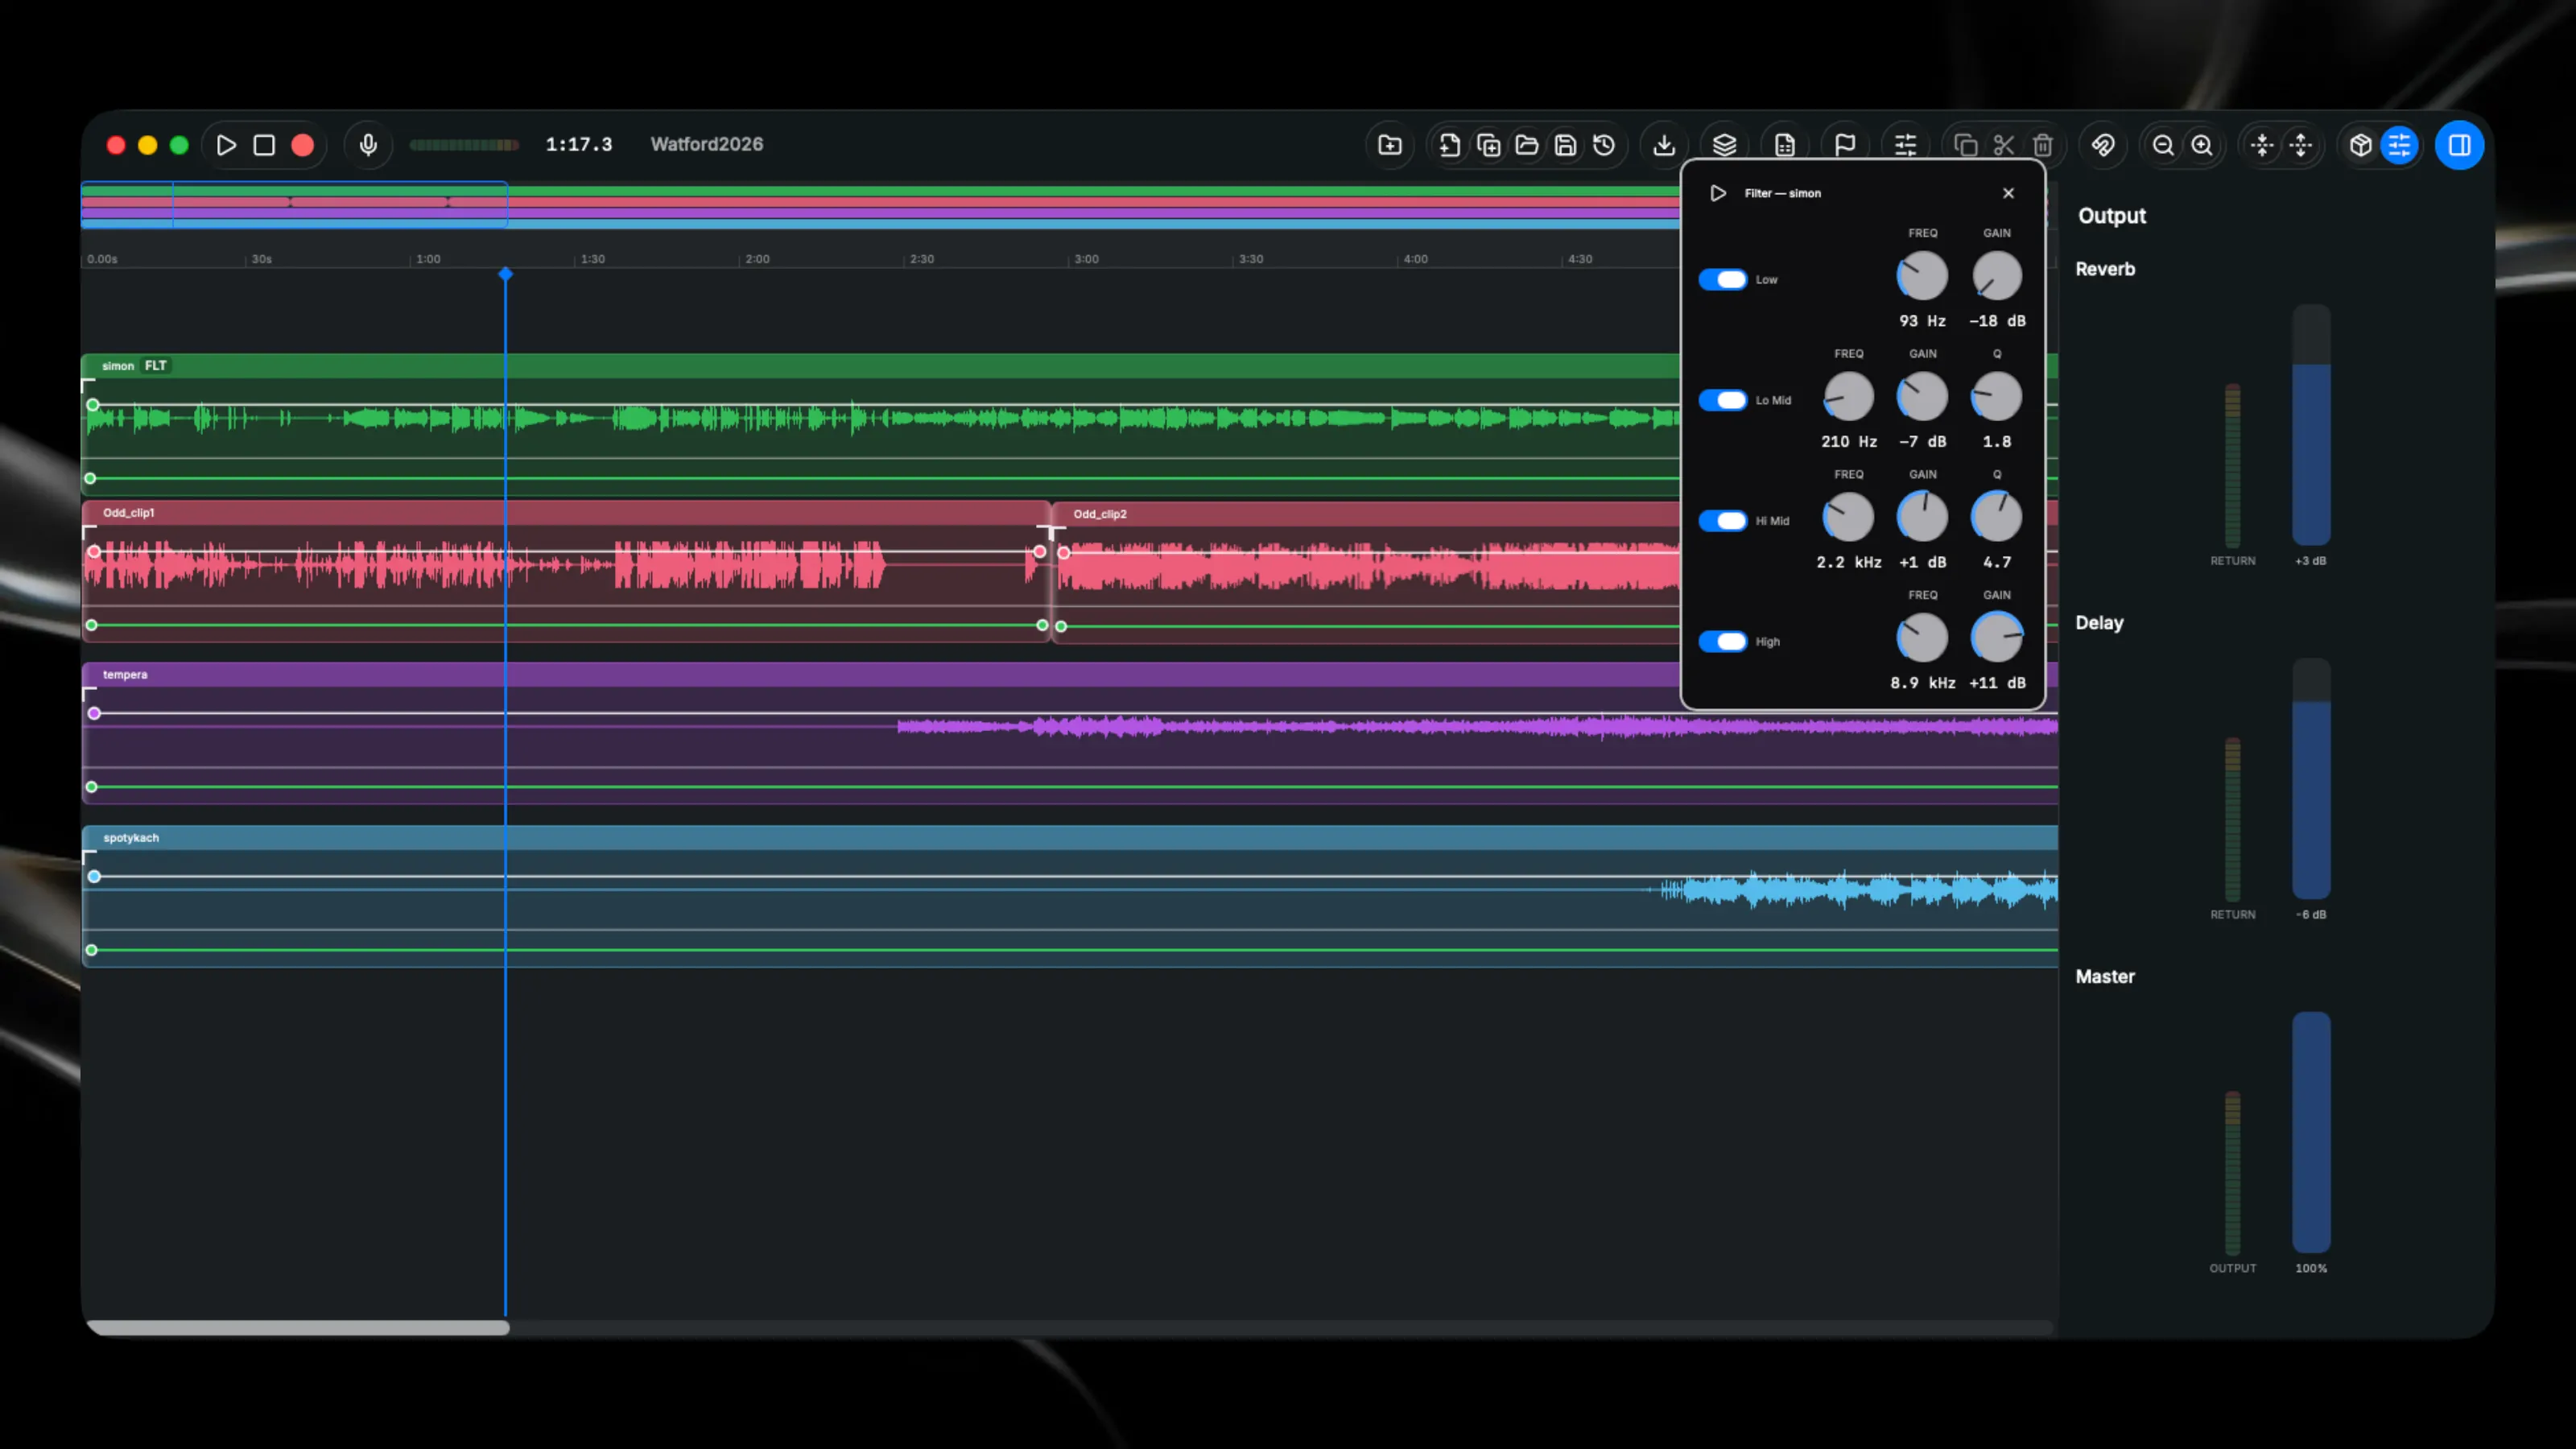Preview the filter with its play icon
2576x1449 pixels.
tap(1718, 193)
